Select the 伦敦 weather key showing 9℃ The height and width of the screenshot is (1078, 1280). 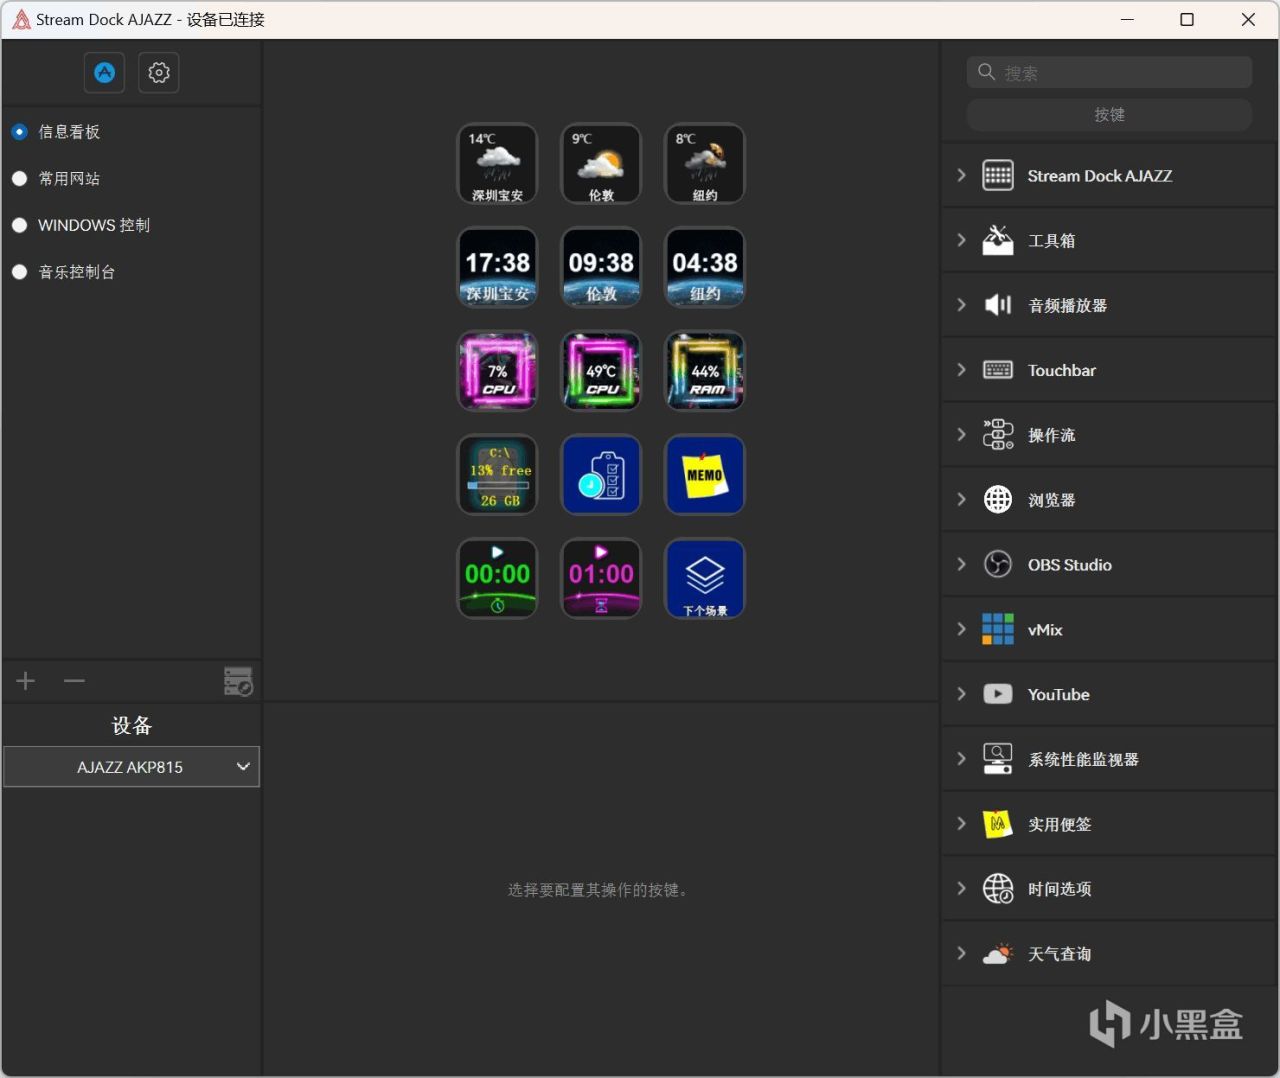pos(601,164)
